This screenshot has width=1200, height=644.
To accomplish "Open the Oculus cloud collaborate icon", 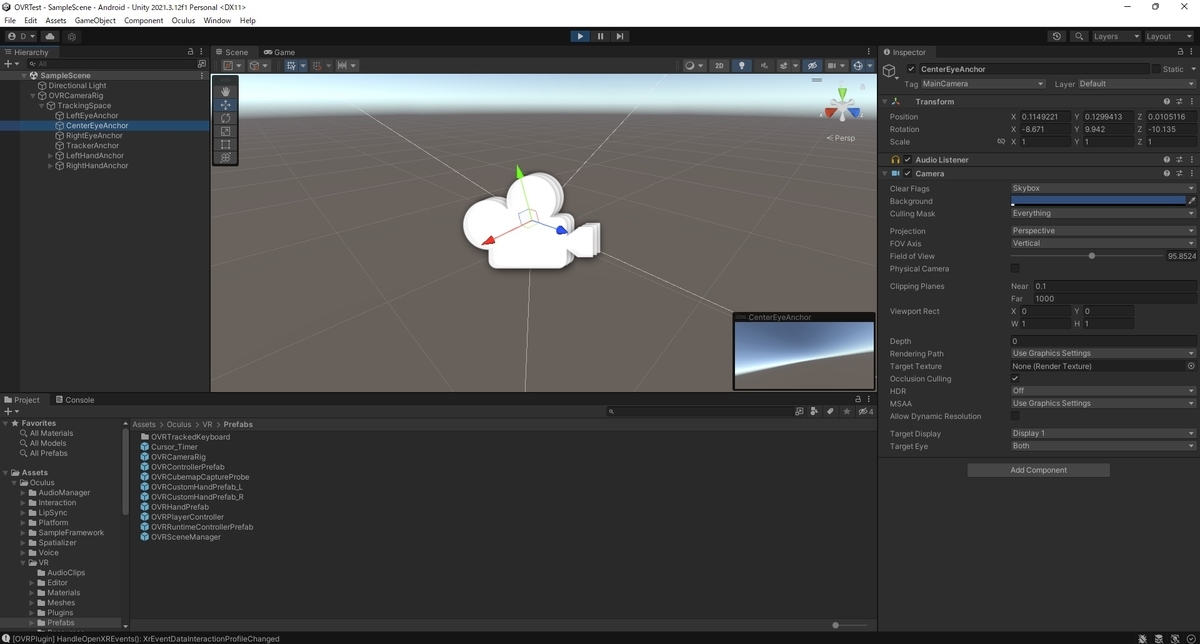I will coord(49,36).
